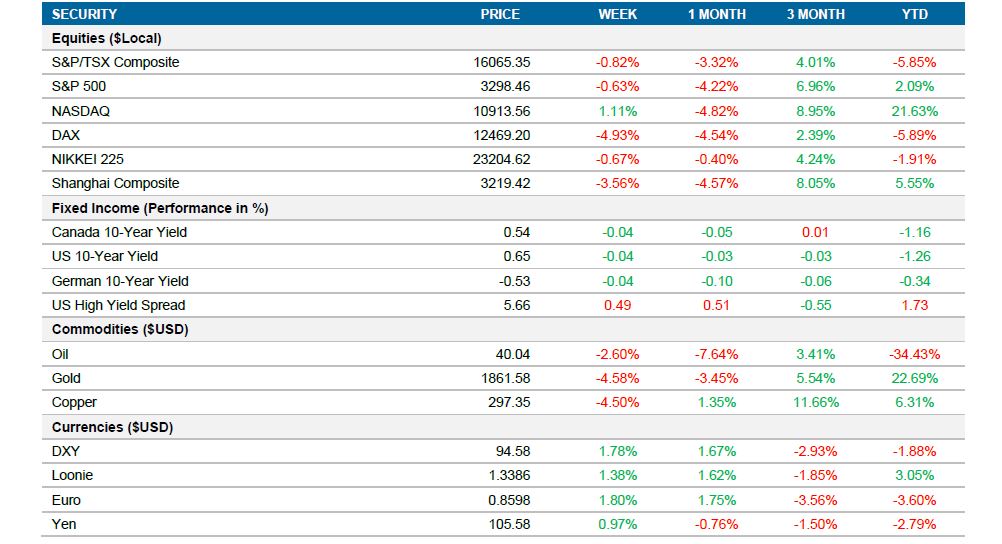Select the Loonie row label

pos(72,476)
